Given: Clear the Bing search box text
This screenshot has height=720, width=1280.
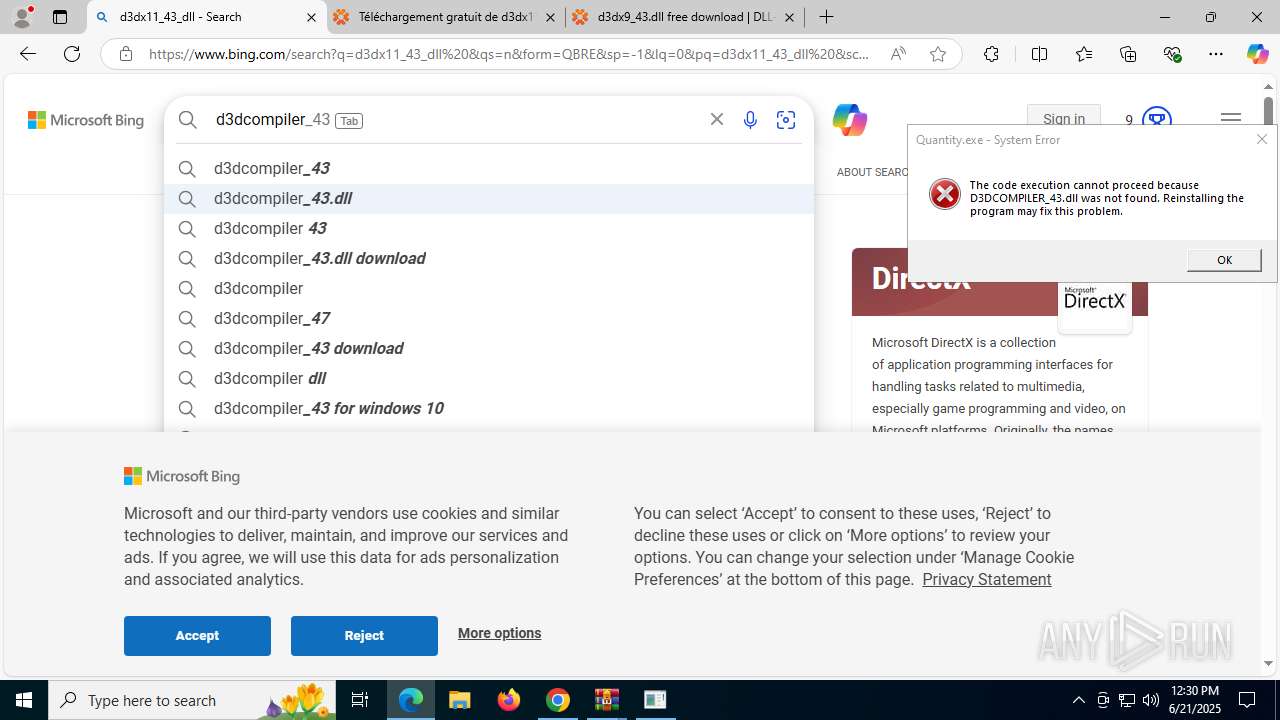Looking at the screenshot, I should point(717,119).
